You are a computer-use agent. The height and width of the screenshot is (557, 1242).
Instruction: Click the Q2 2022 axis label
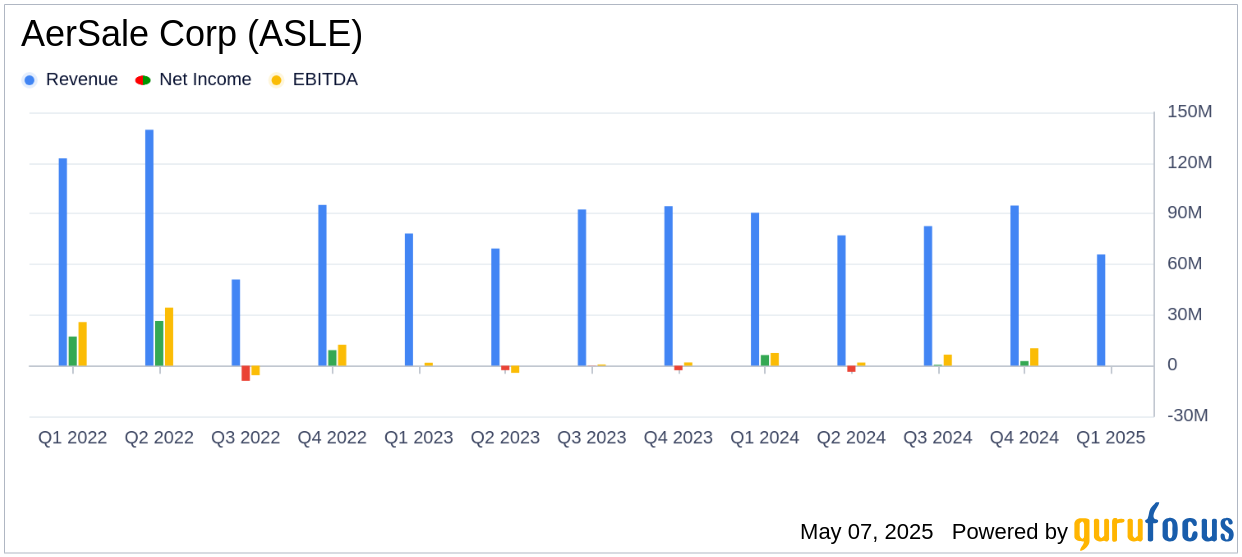pyautogui.click(x=159, y=438)
